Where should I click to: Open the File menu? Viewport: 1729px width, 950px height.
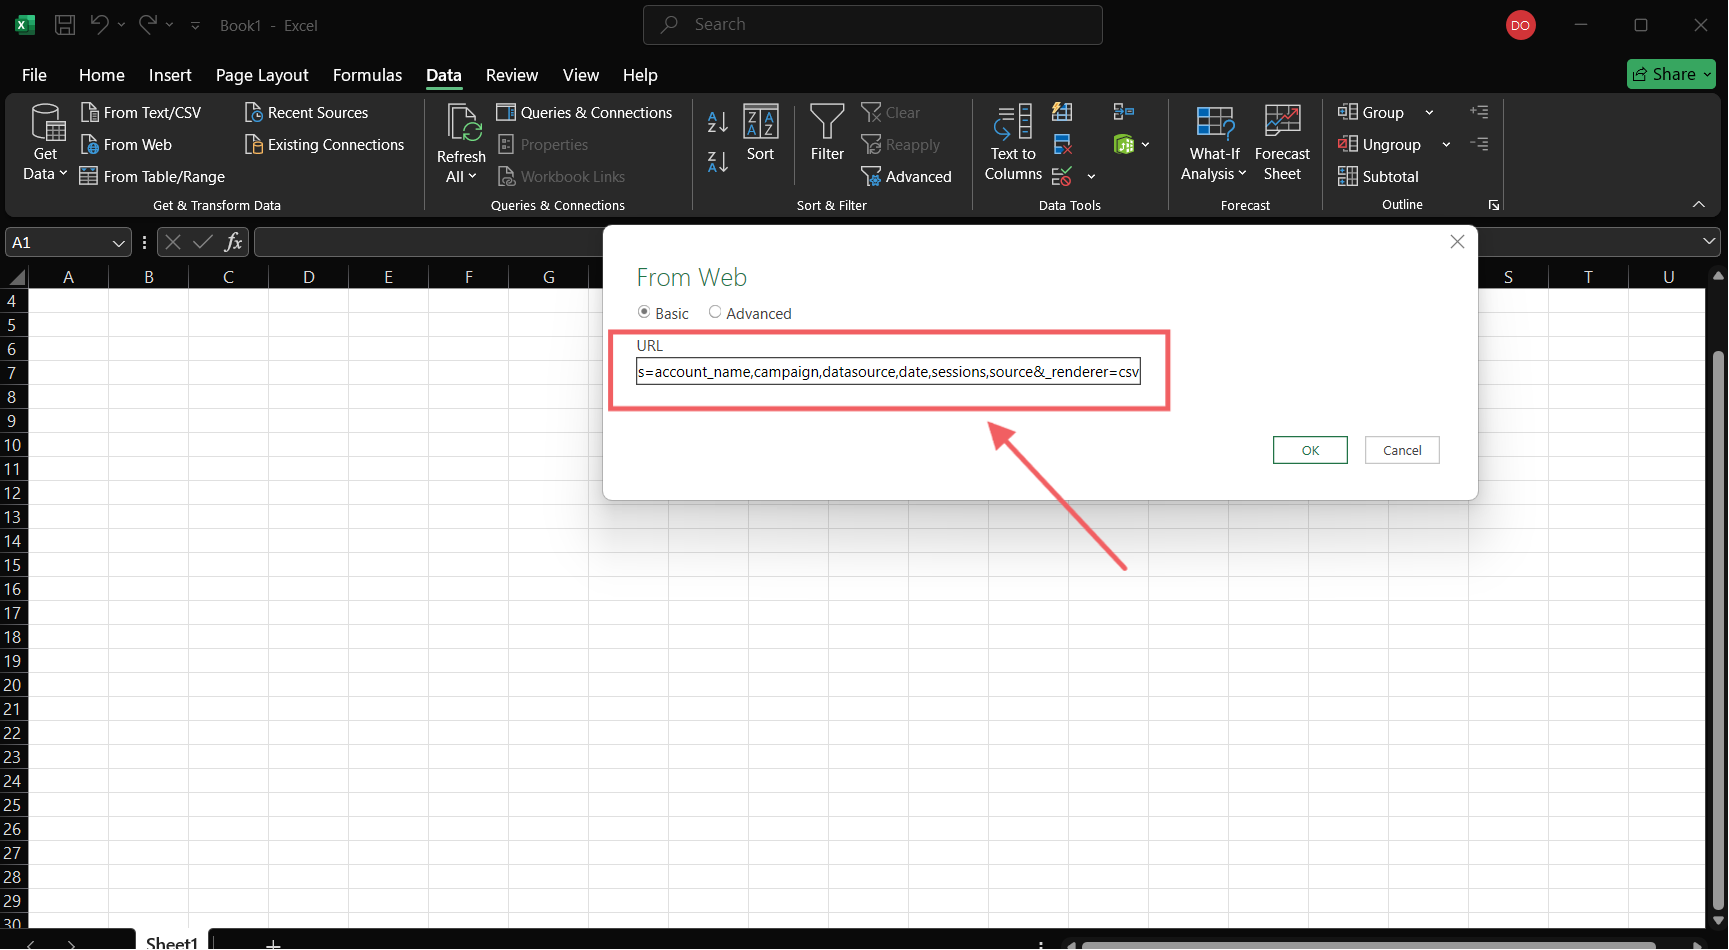(34, 75)
